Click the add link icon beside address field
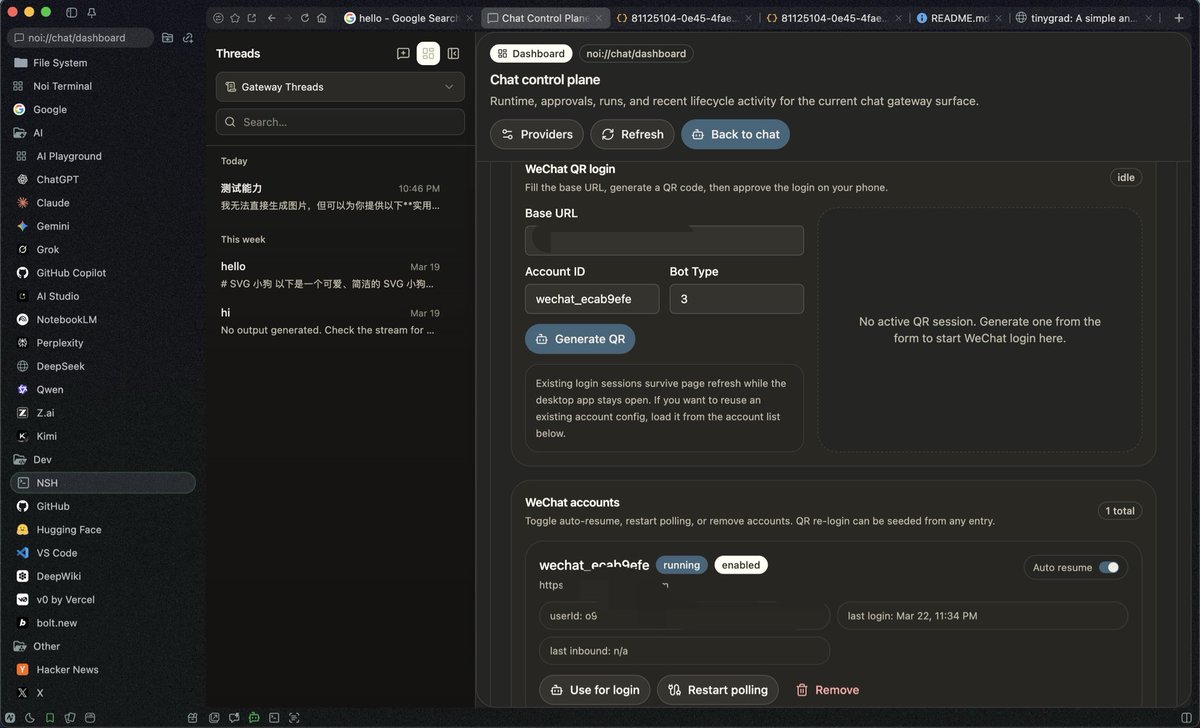Screen dimensions: 1200x728 tap(187, 37)
